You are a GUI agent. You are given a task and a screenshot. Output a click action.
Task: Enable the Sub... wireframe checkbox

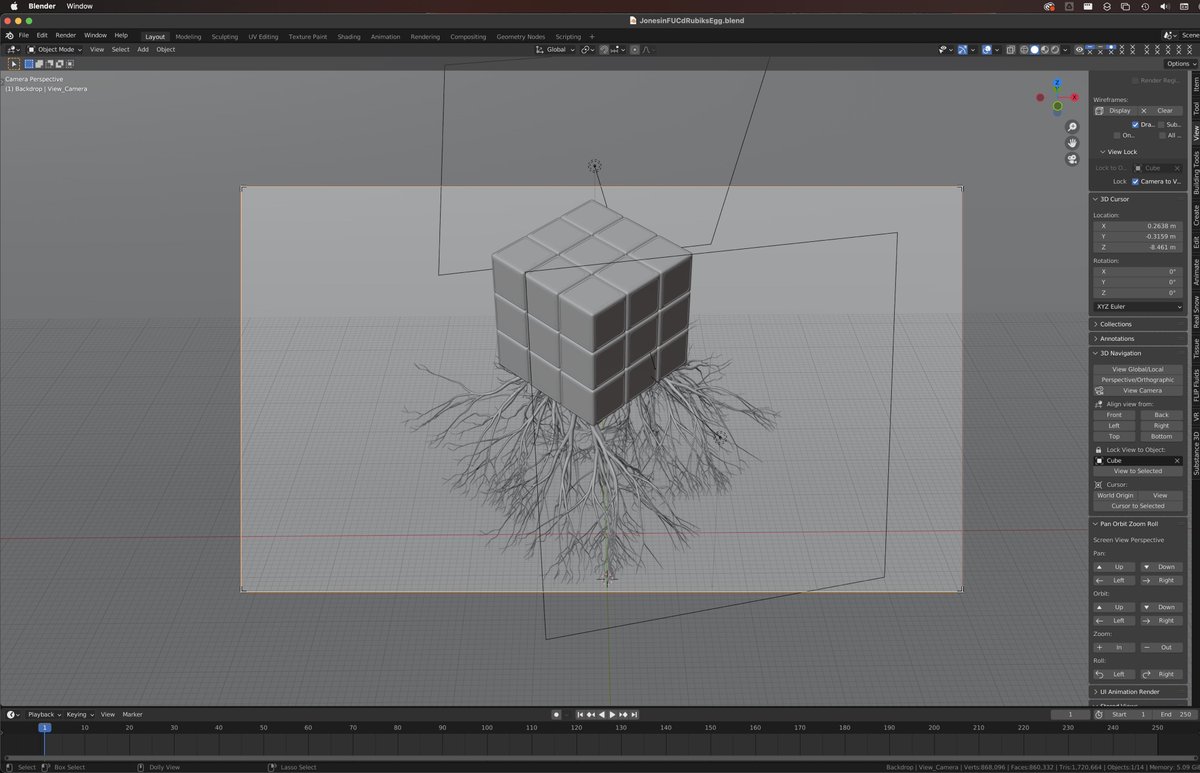coord(1161,125)
